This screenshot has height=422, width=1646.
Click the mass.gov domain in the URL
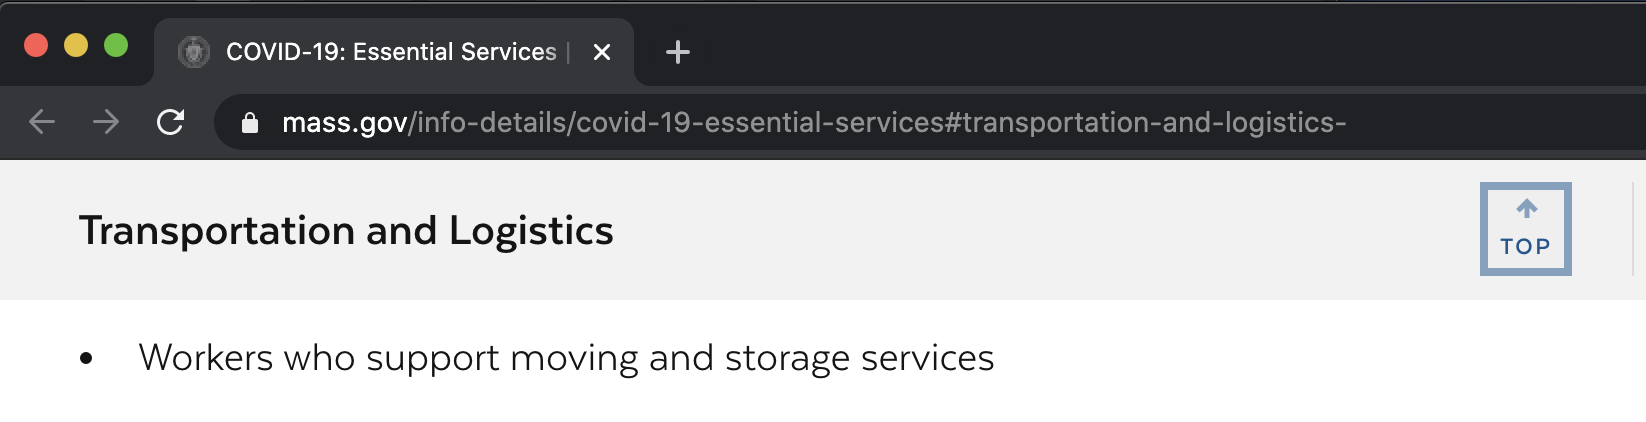pyautogui.click(x=344, y=123)
